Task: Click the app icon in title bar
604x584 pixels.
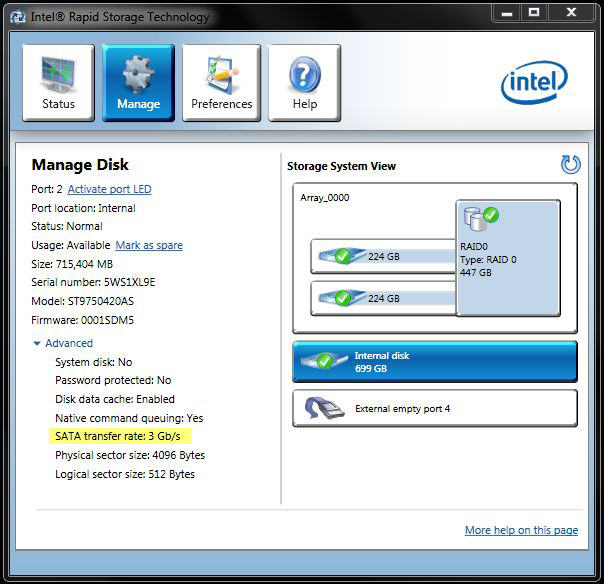Action: coord(17,17)
